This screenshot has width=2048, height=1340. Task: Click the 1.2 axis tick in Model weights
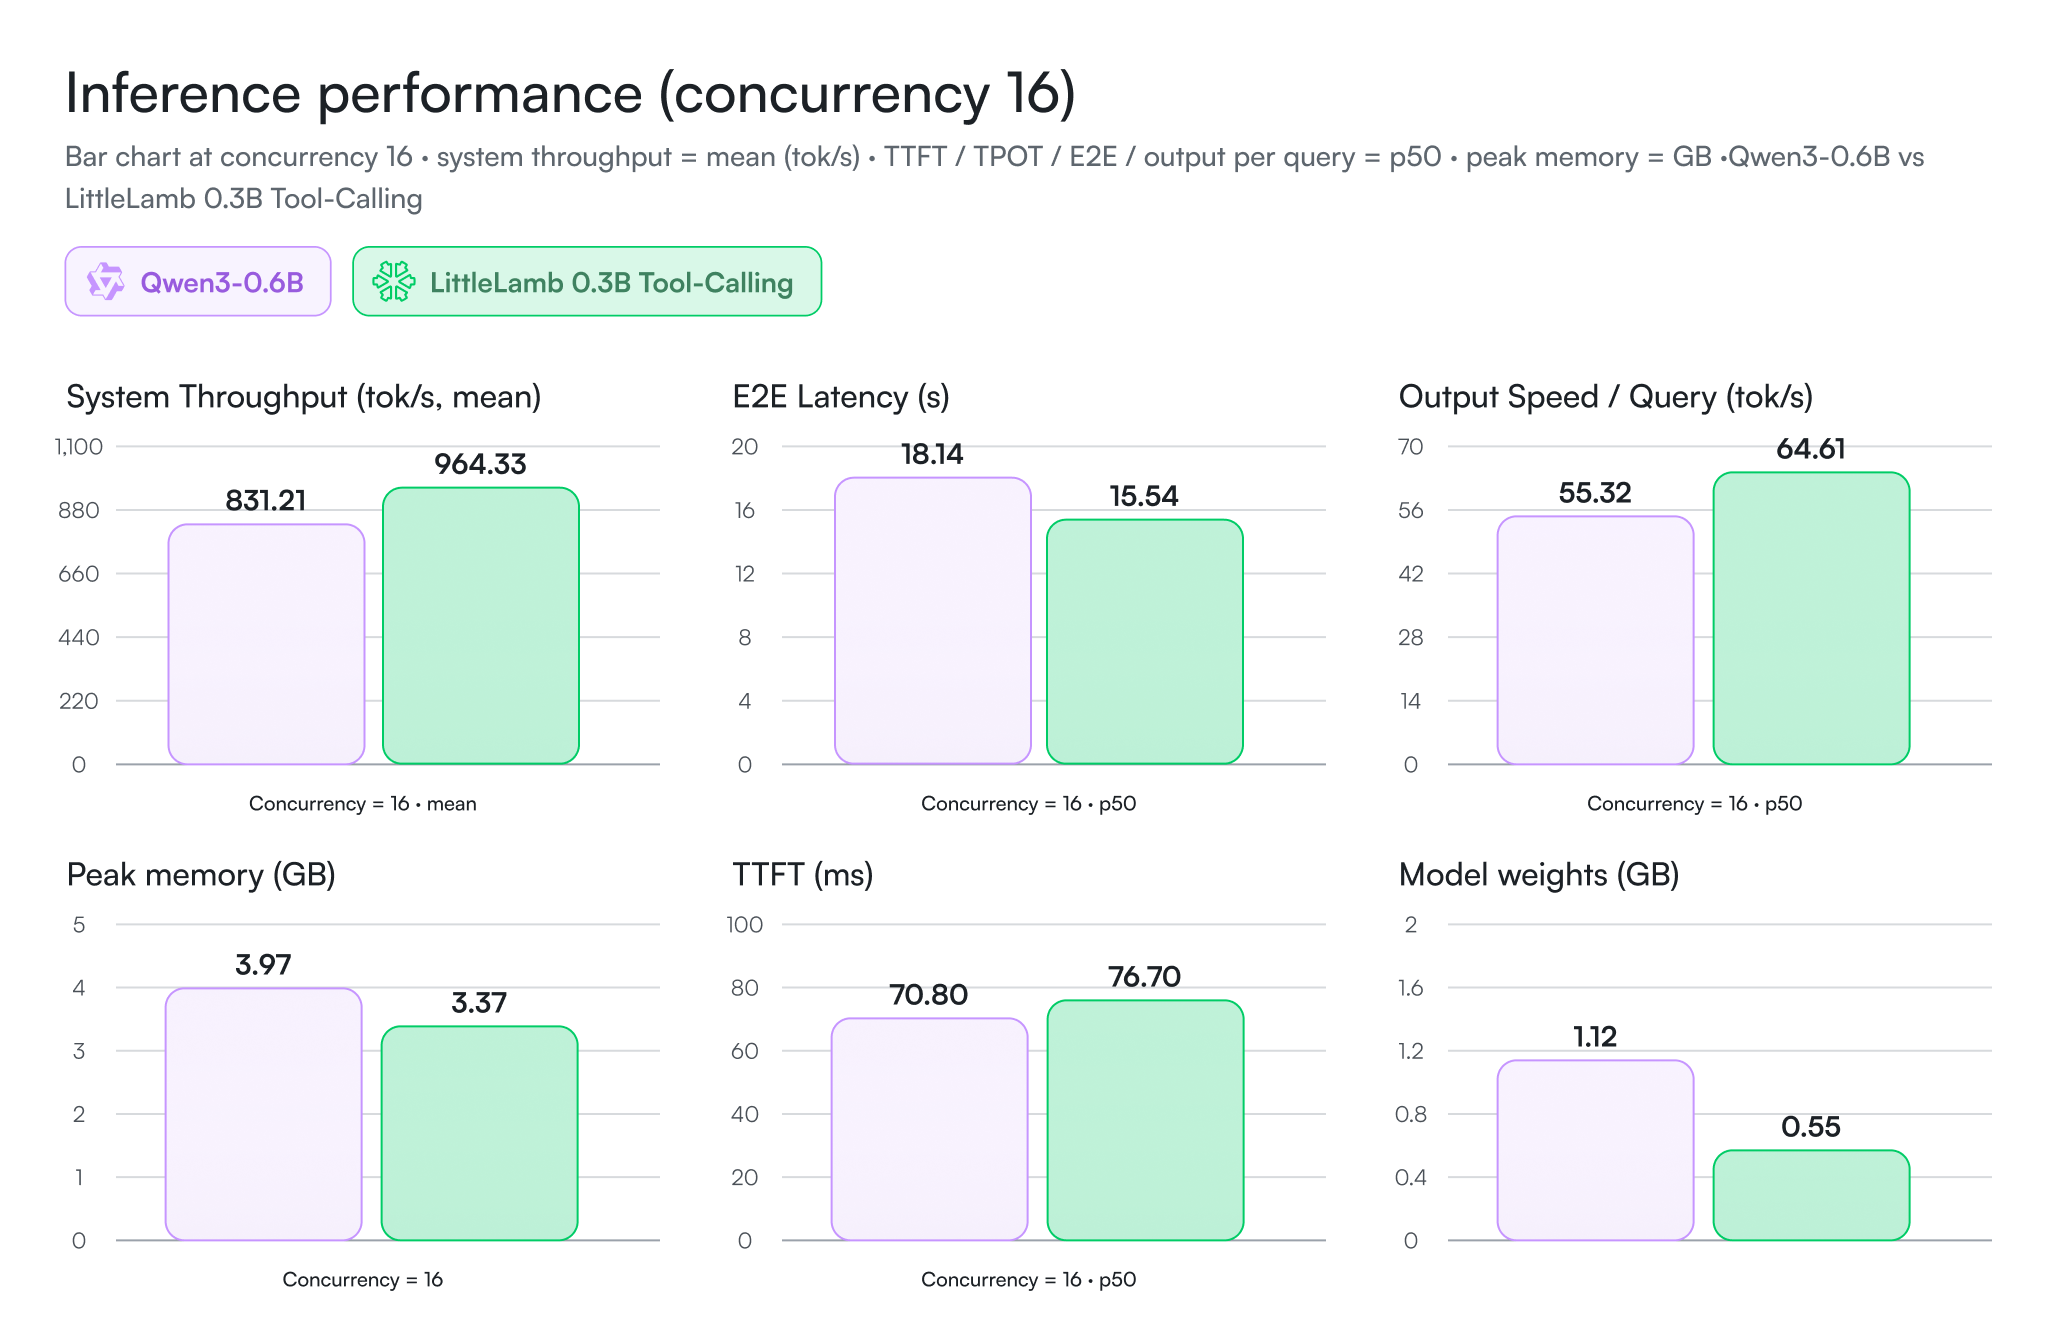tap(1411, 1050)
